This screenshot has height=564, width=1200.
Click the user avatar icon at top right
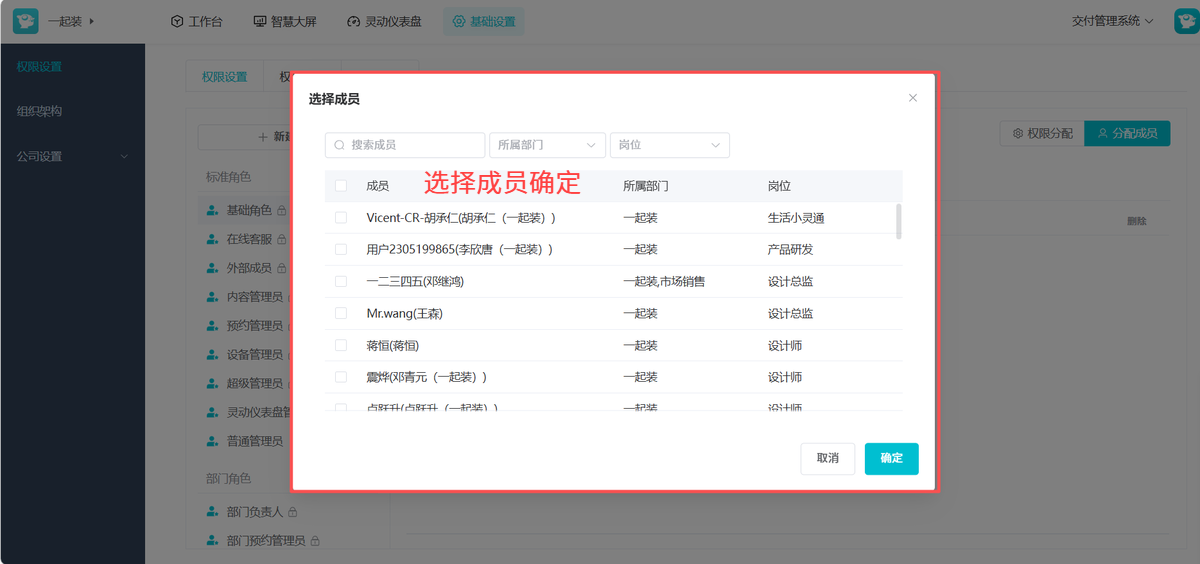click(1186, 21)
